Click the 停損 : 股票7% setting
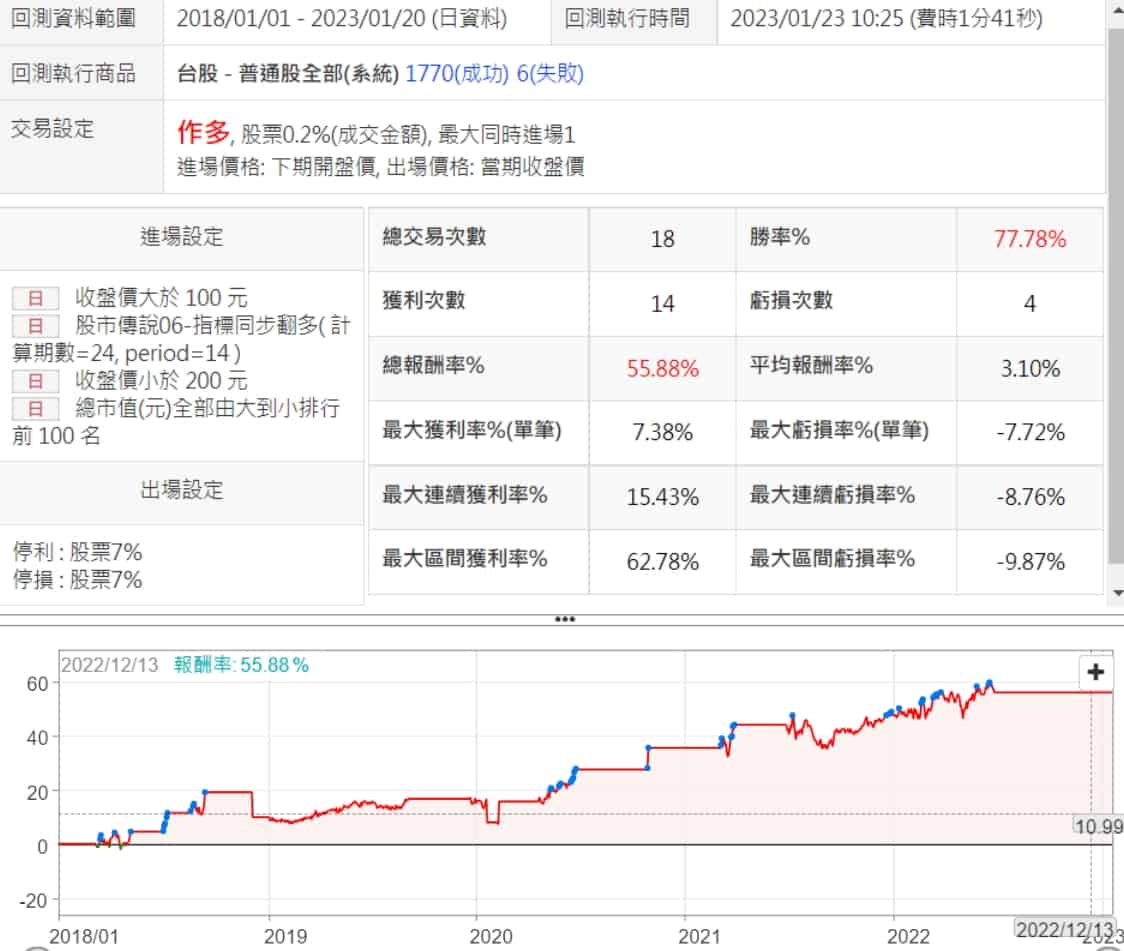The height and width of the screenshot is (951, 1124). click(x=77, y=580)
